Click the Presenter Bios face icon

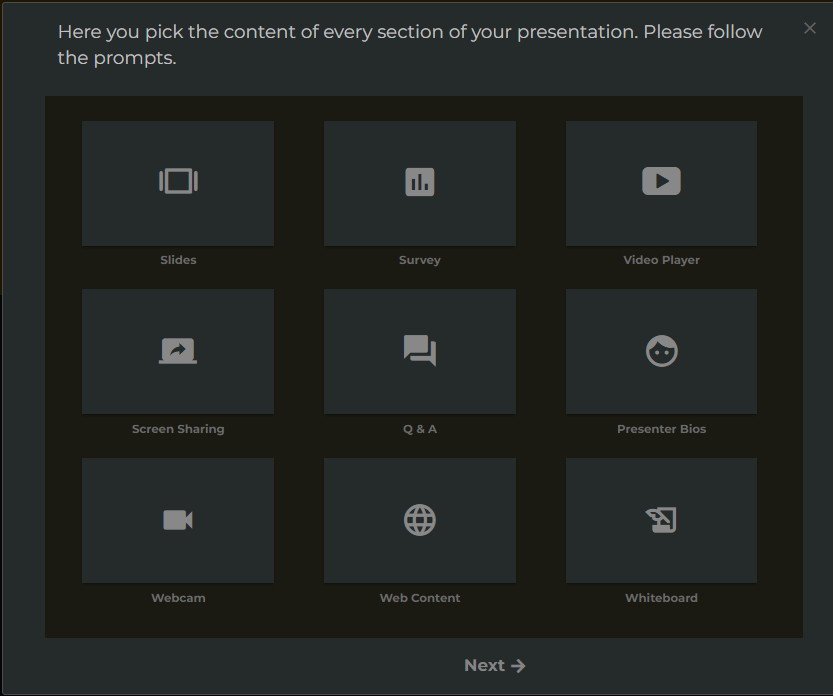coord(661,350)
